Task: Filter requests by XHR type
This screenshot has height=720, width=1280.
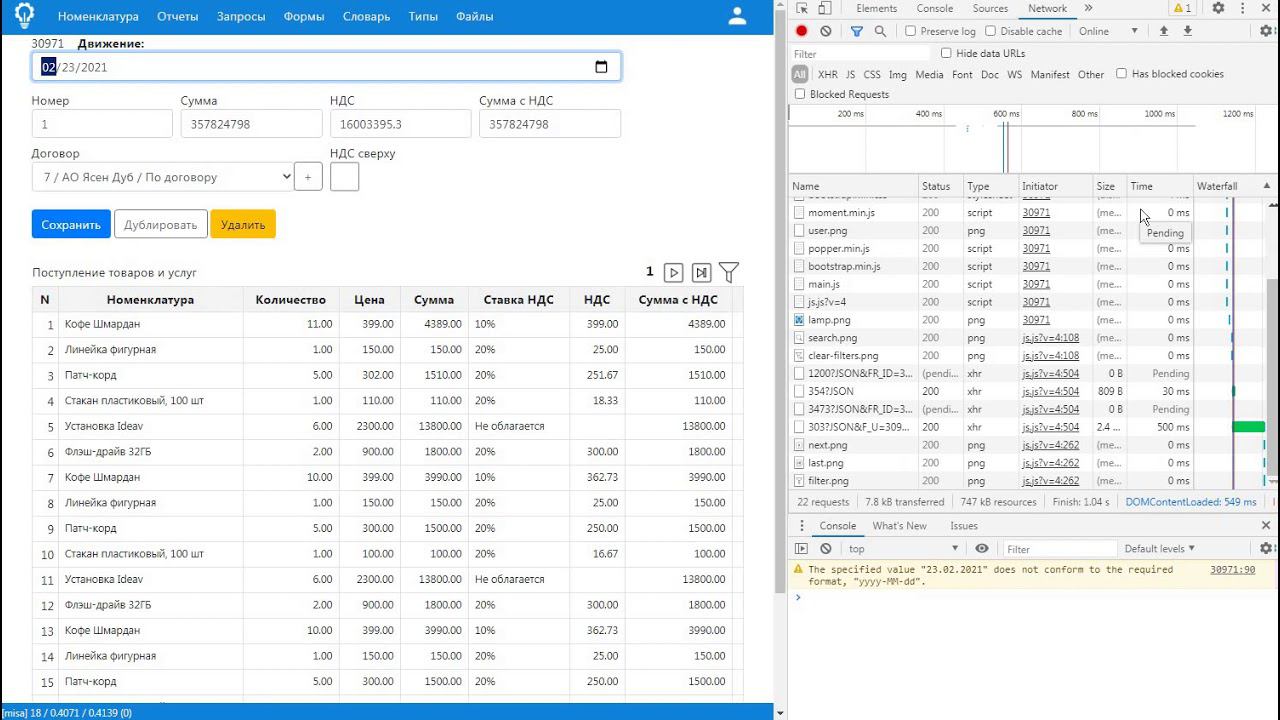Action: 828,74
